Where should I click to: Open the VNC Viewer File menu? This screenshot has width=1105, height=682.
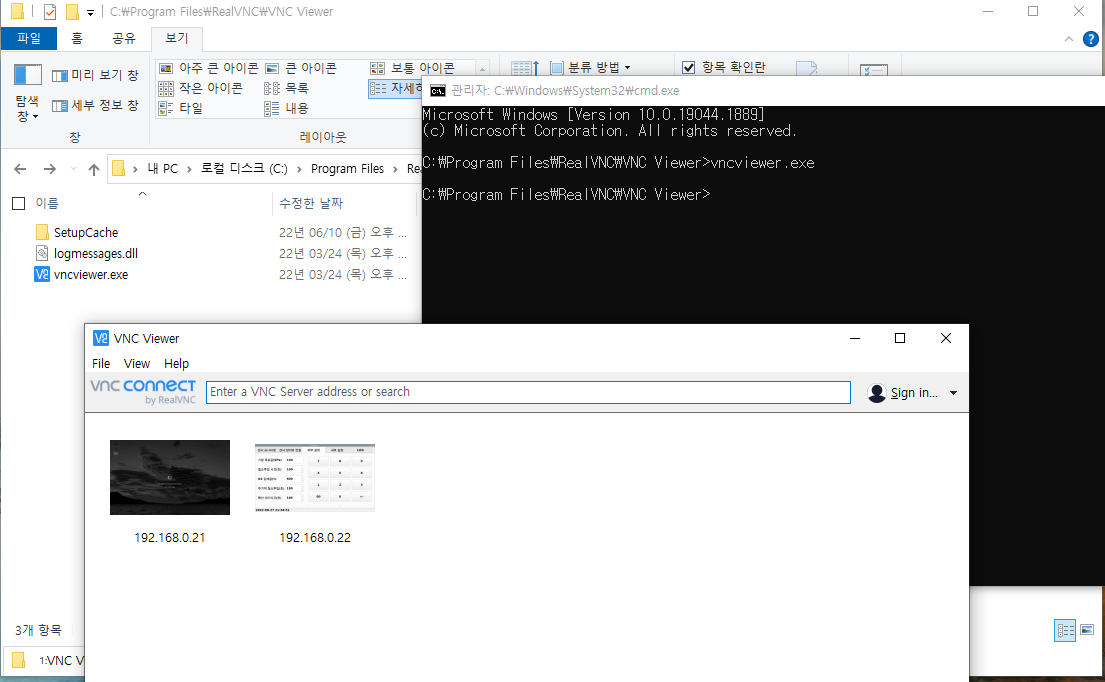pos(101,364)
